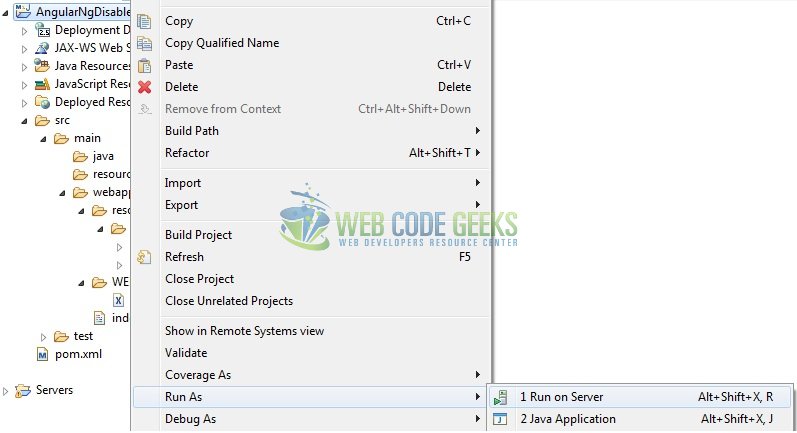Screen dimensions: 797x433
Task: Expand the Servers tree node
Action: (x=6, y=391)
